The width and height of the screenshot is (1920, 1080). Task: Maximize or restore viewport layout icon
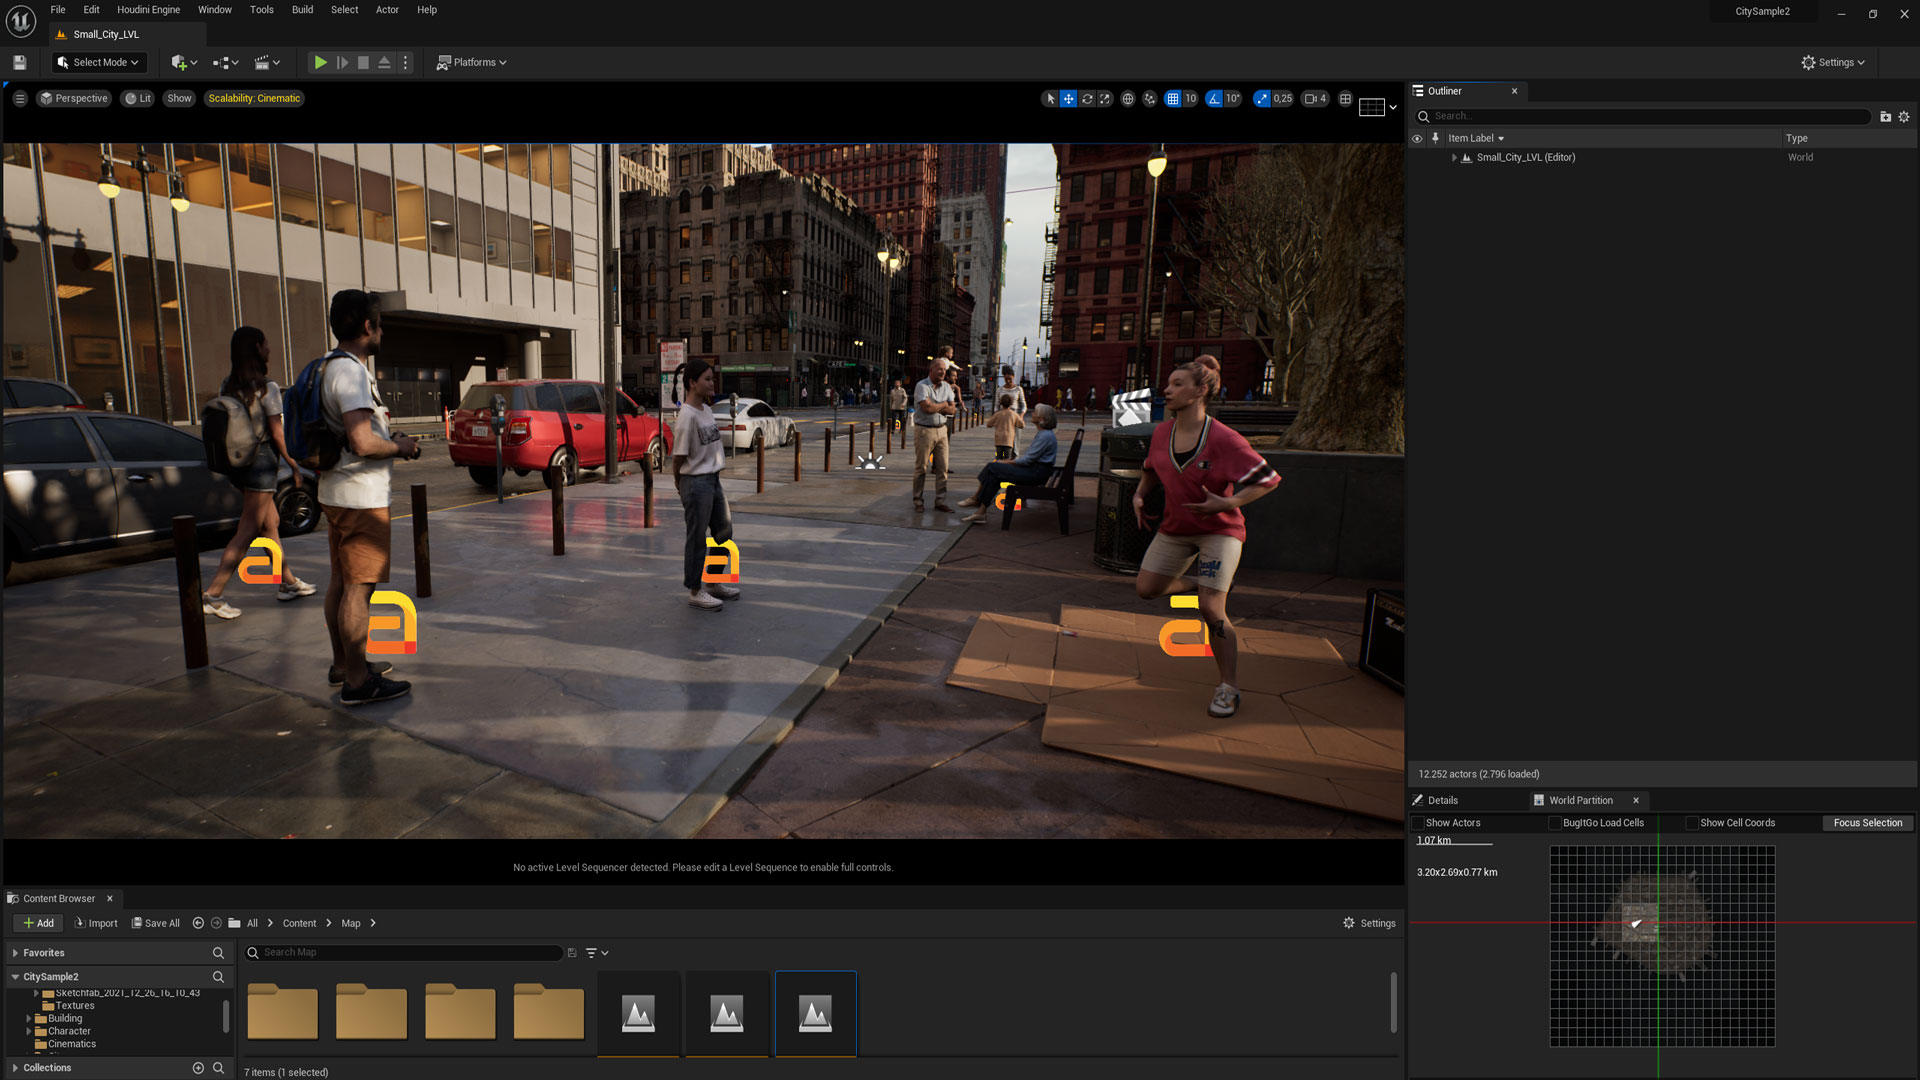click(1346, 98)
